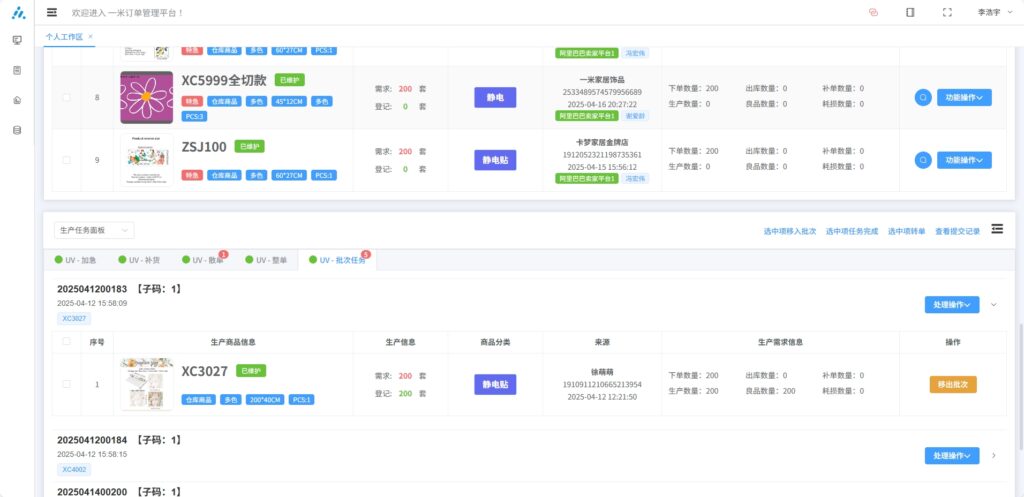Close the 个人工作区 tab
The width and height of the screenshot is (1024, 497).
point(91,36)
